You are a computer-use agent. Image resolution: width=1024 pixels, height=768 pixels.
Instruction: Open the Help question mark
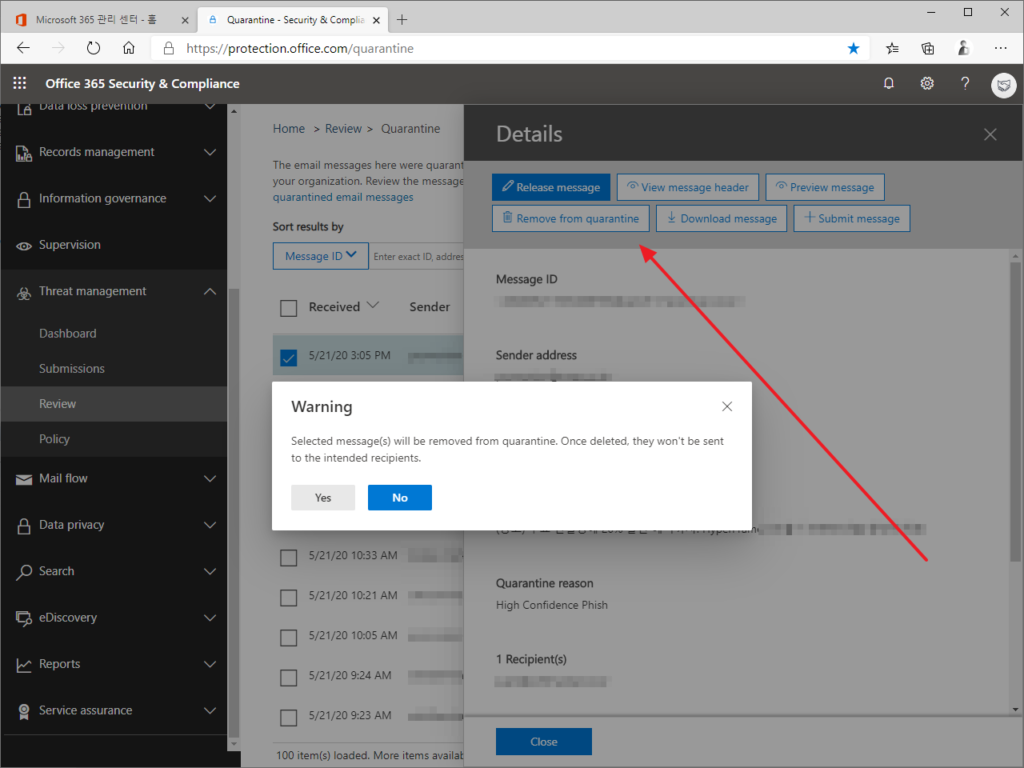(x=964, y=83)
